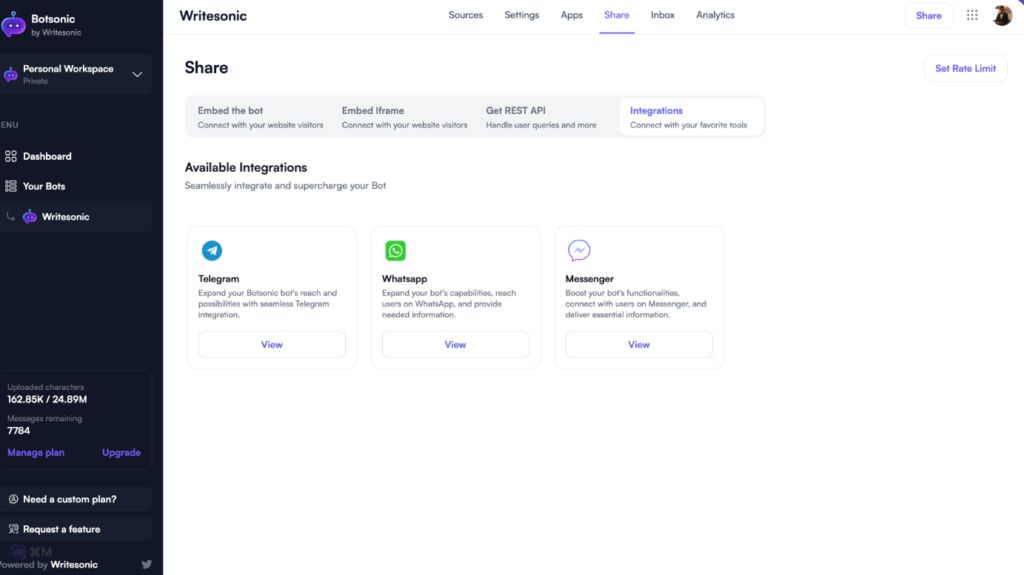Click the Botsonic robot logo icon
This screenshot has width=1024, height=575.
coord(13,24)
